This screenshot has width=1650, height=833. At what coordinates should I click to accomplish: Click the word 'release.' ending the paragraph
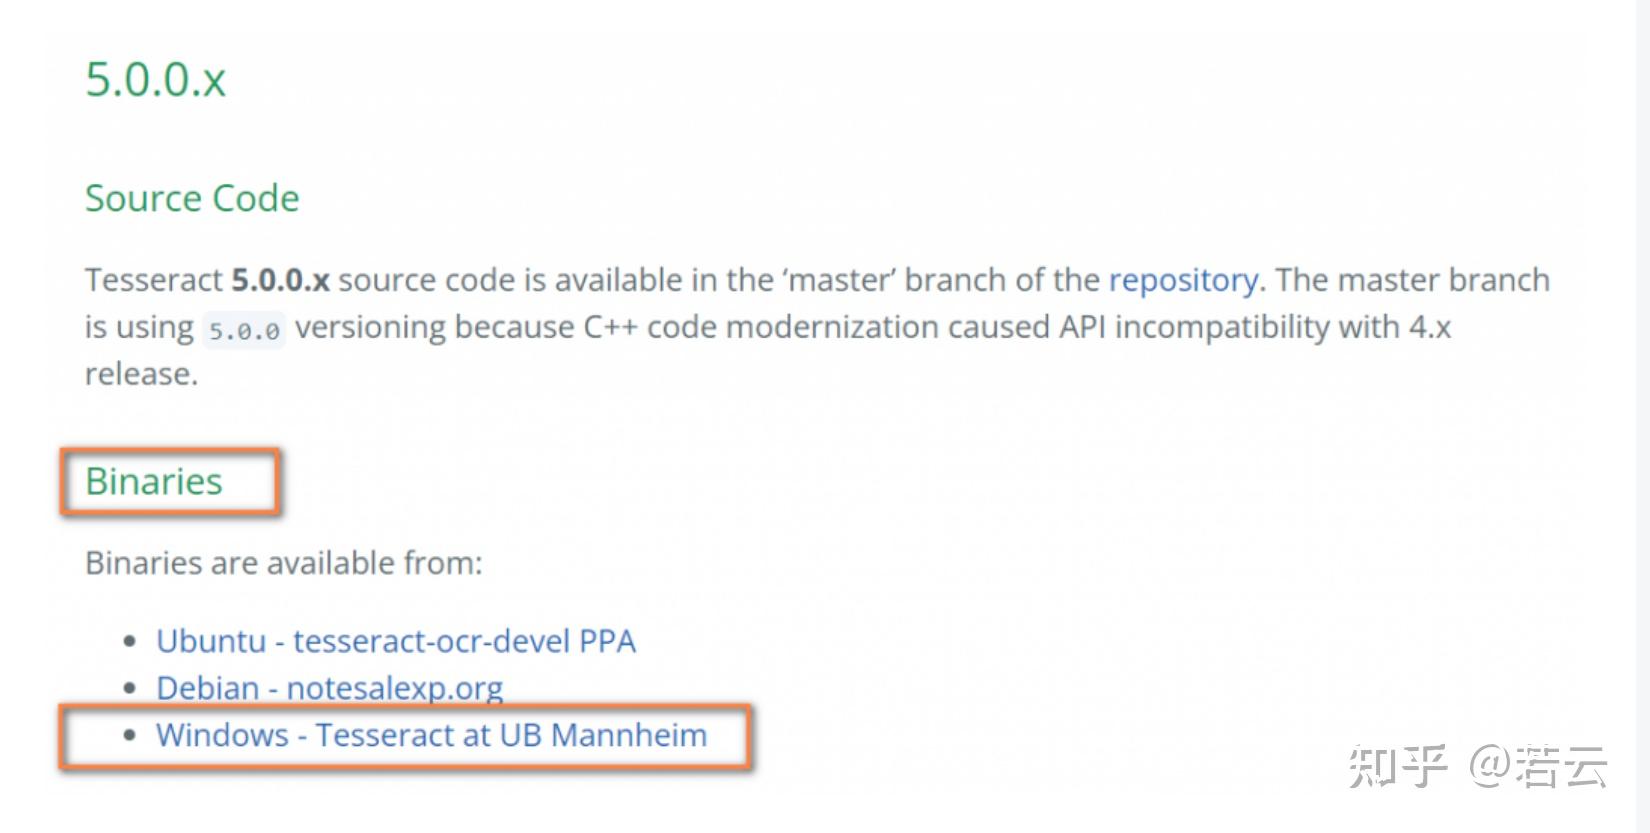[x=142, y=374]
